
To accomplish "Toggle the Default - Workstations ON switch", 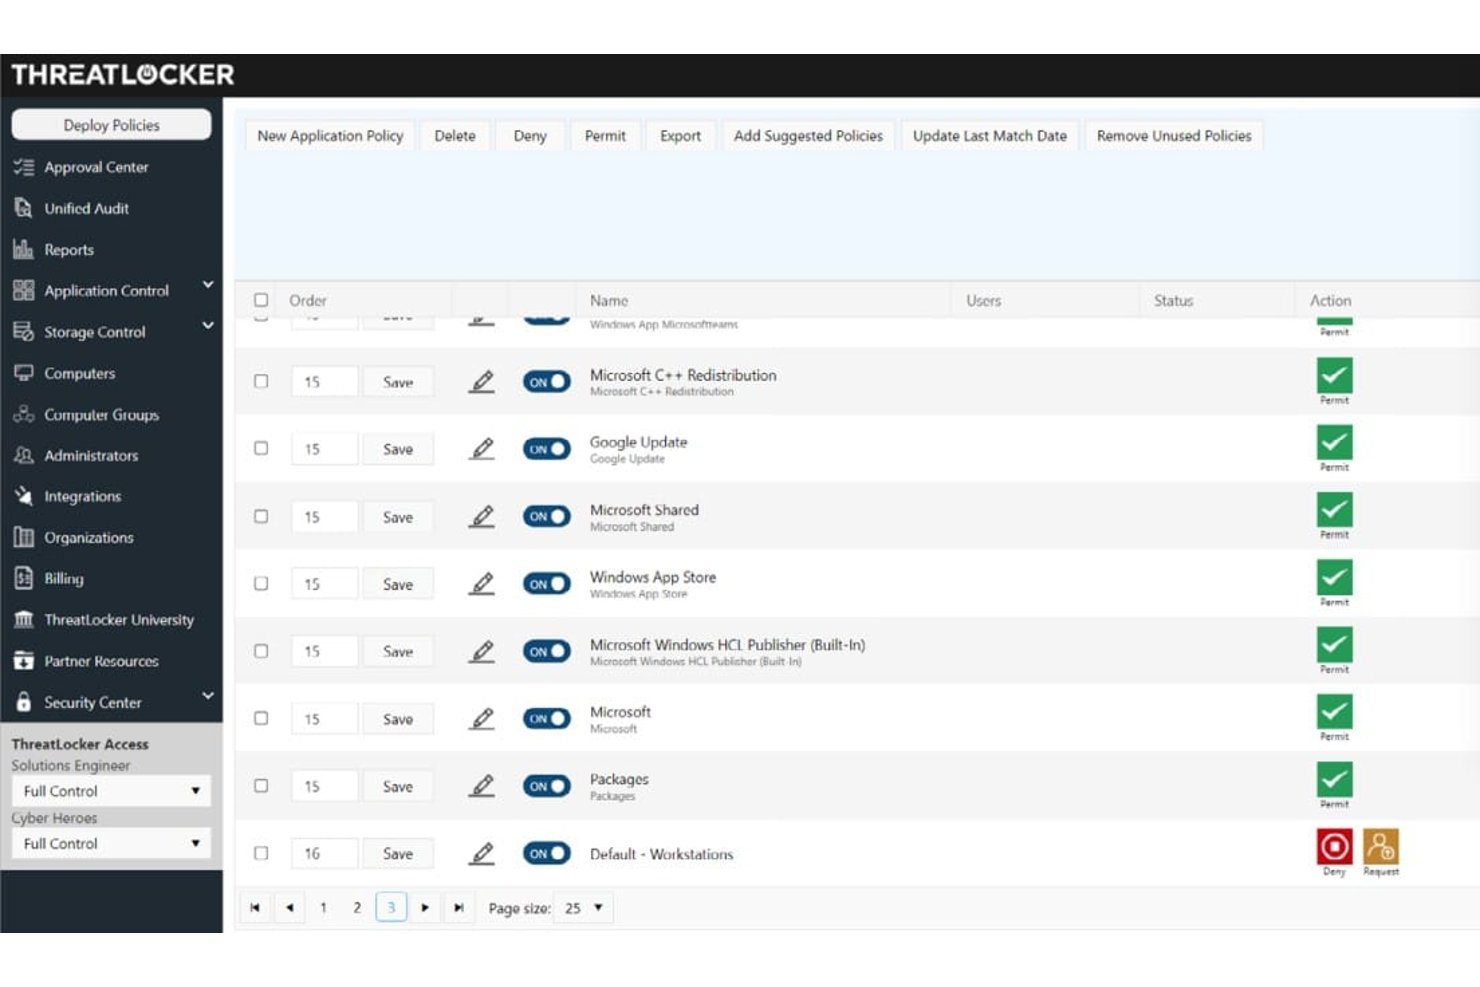I will [x=546, y=853].
